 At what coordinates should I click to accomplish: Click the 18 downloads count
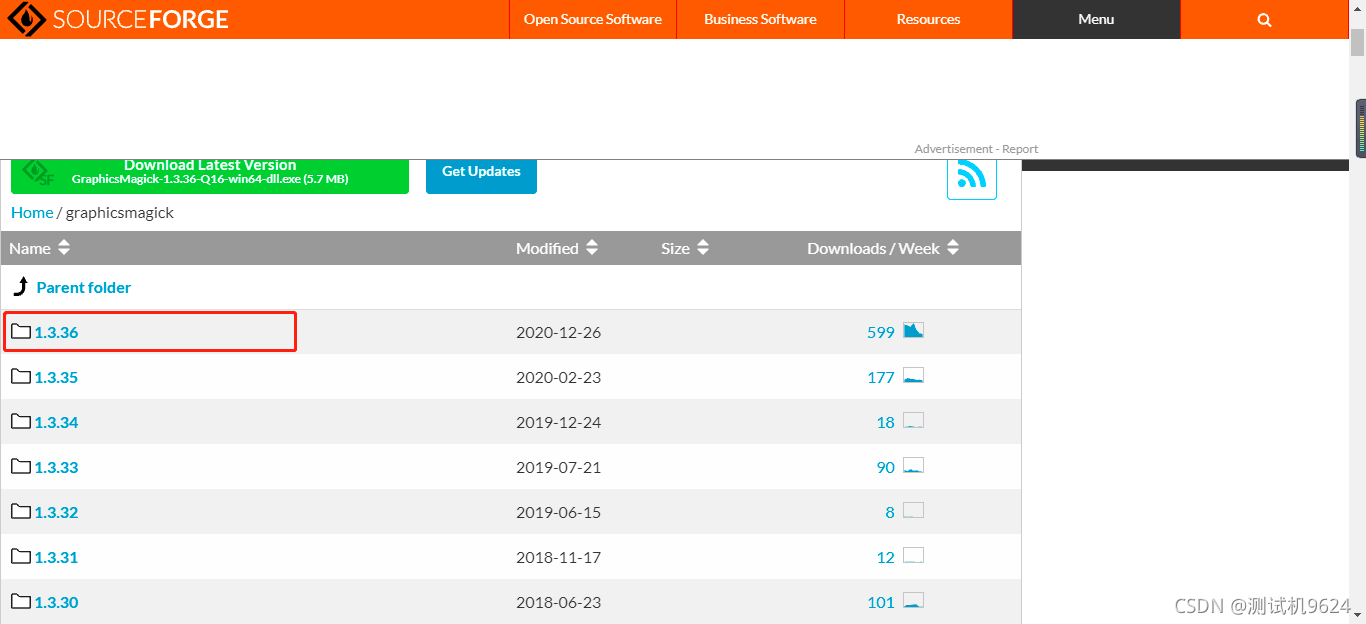(x=886, y=422)
